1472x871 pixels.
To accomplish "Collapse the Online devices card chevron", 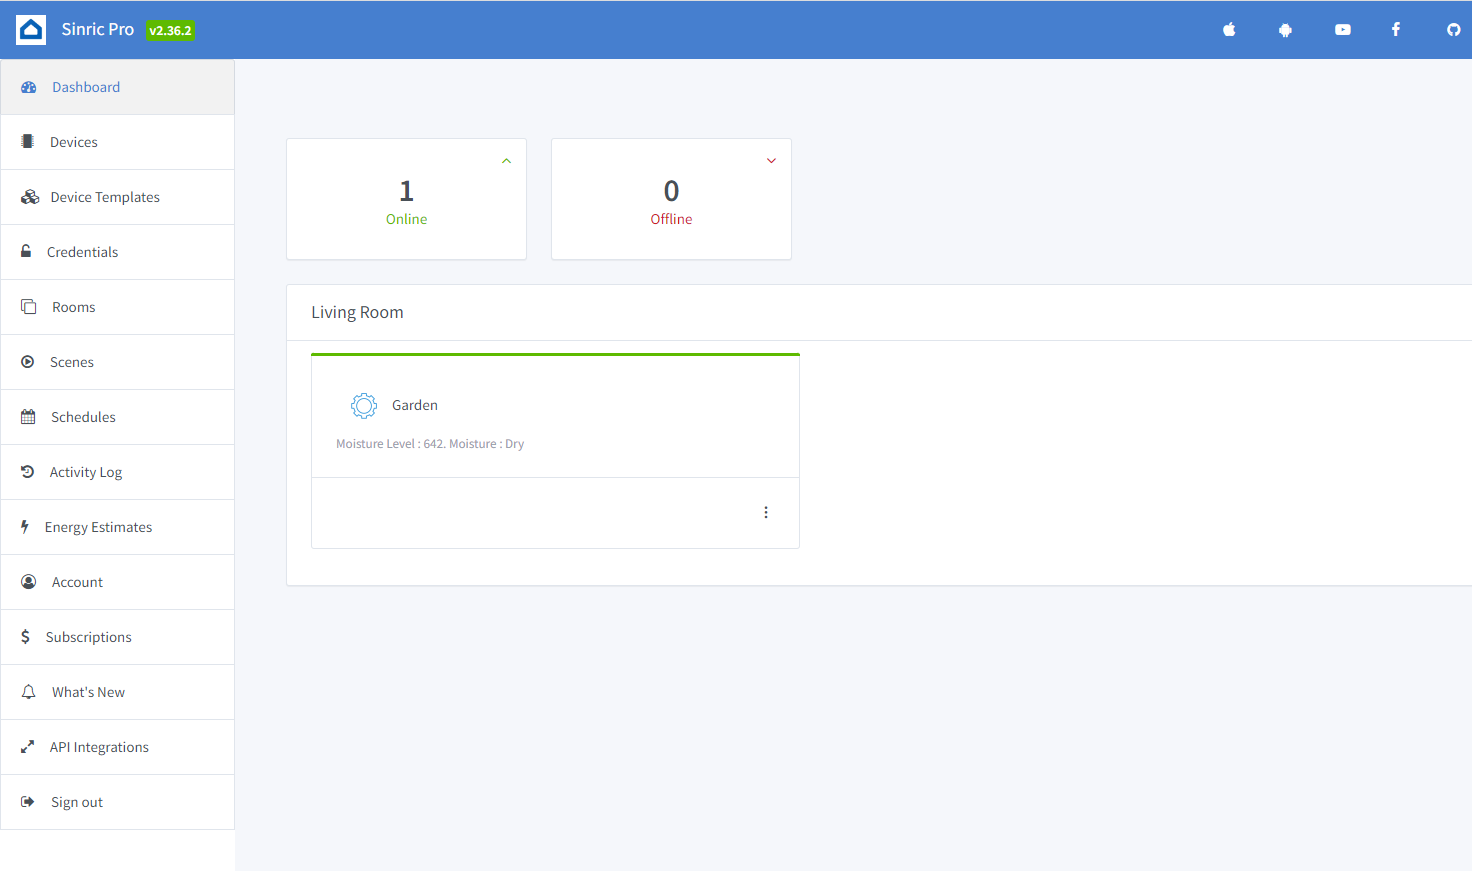I will (506, 160).
